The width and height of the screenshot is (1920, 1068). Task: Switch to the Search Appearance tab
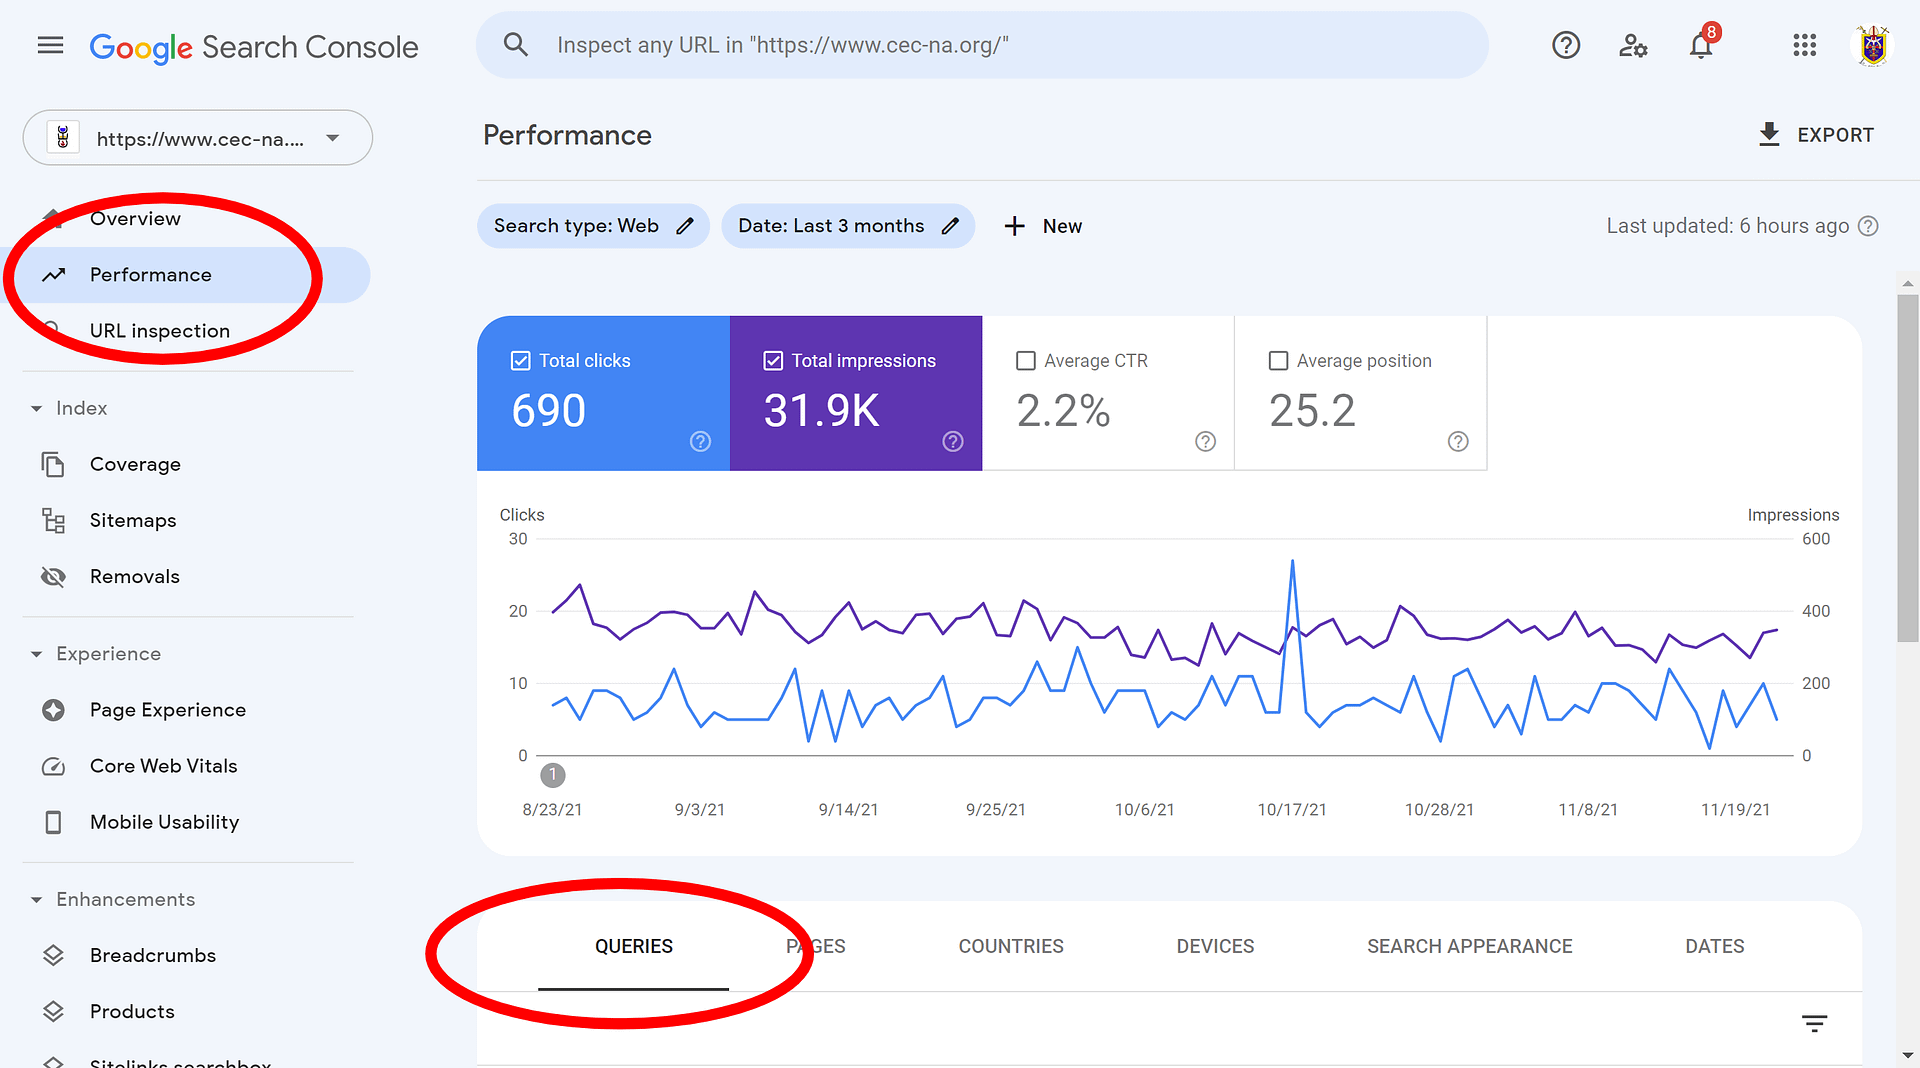1469,946
